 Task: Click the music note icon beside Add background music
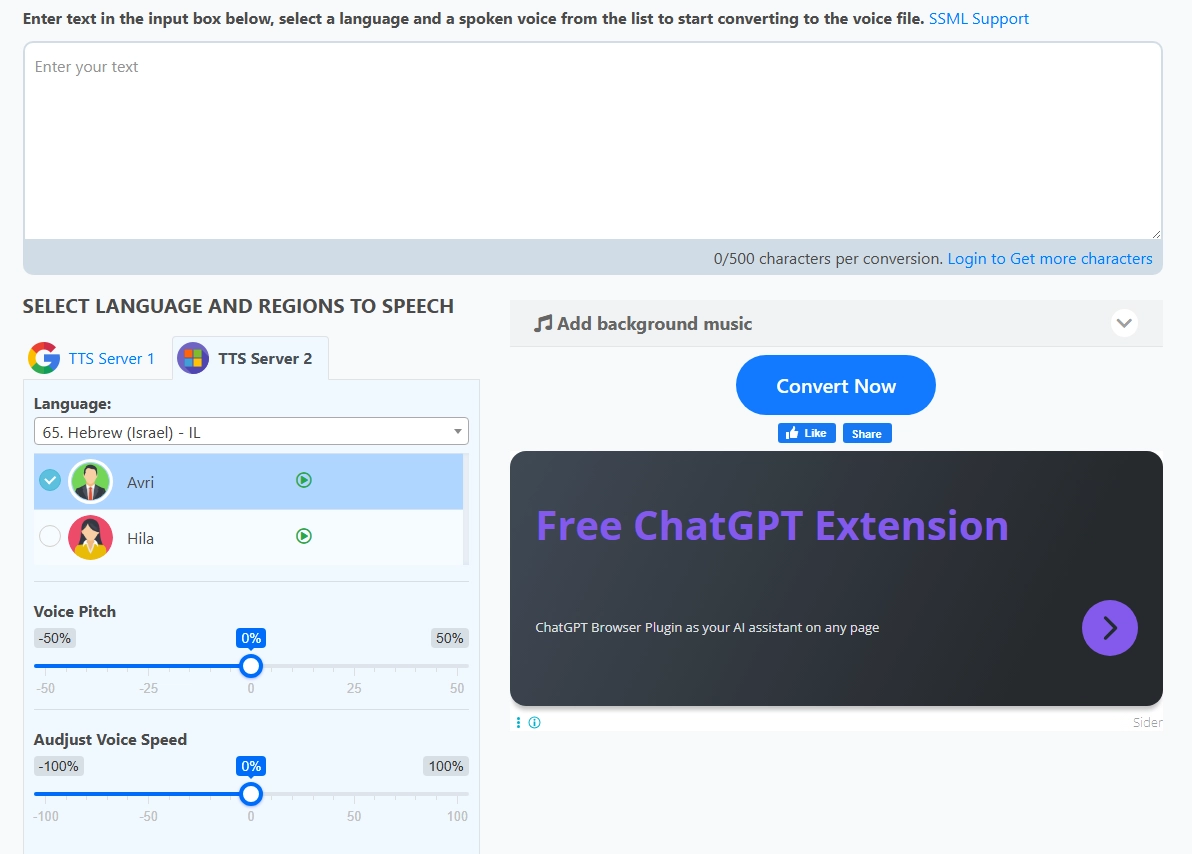click(541, 322)
